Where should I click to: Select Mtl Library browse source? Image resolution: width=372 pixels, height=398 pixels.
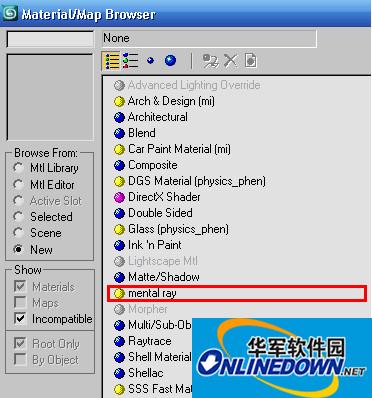(x=18, y=168)
